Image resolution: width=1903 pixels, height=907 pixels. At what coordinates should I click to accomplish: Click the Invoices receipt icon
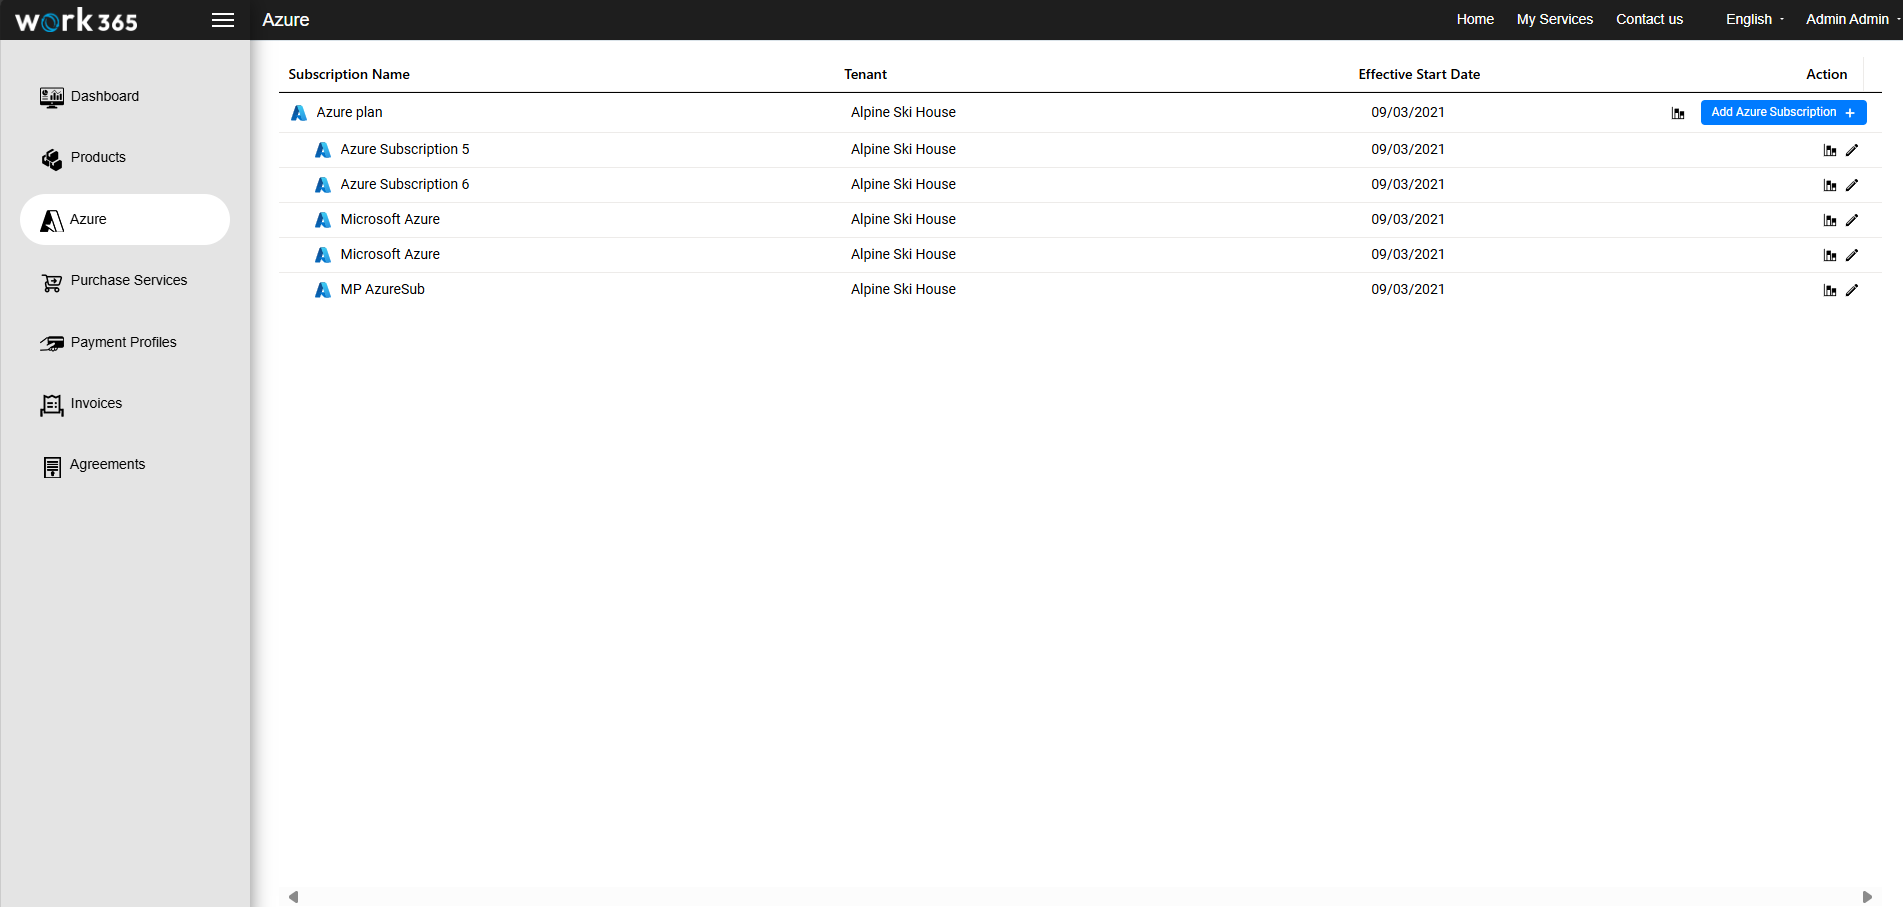[52, 405]
